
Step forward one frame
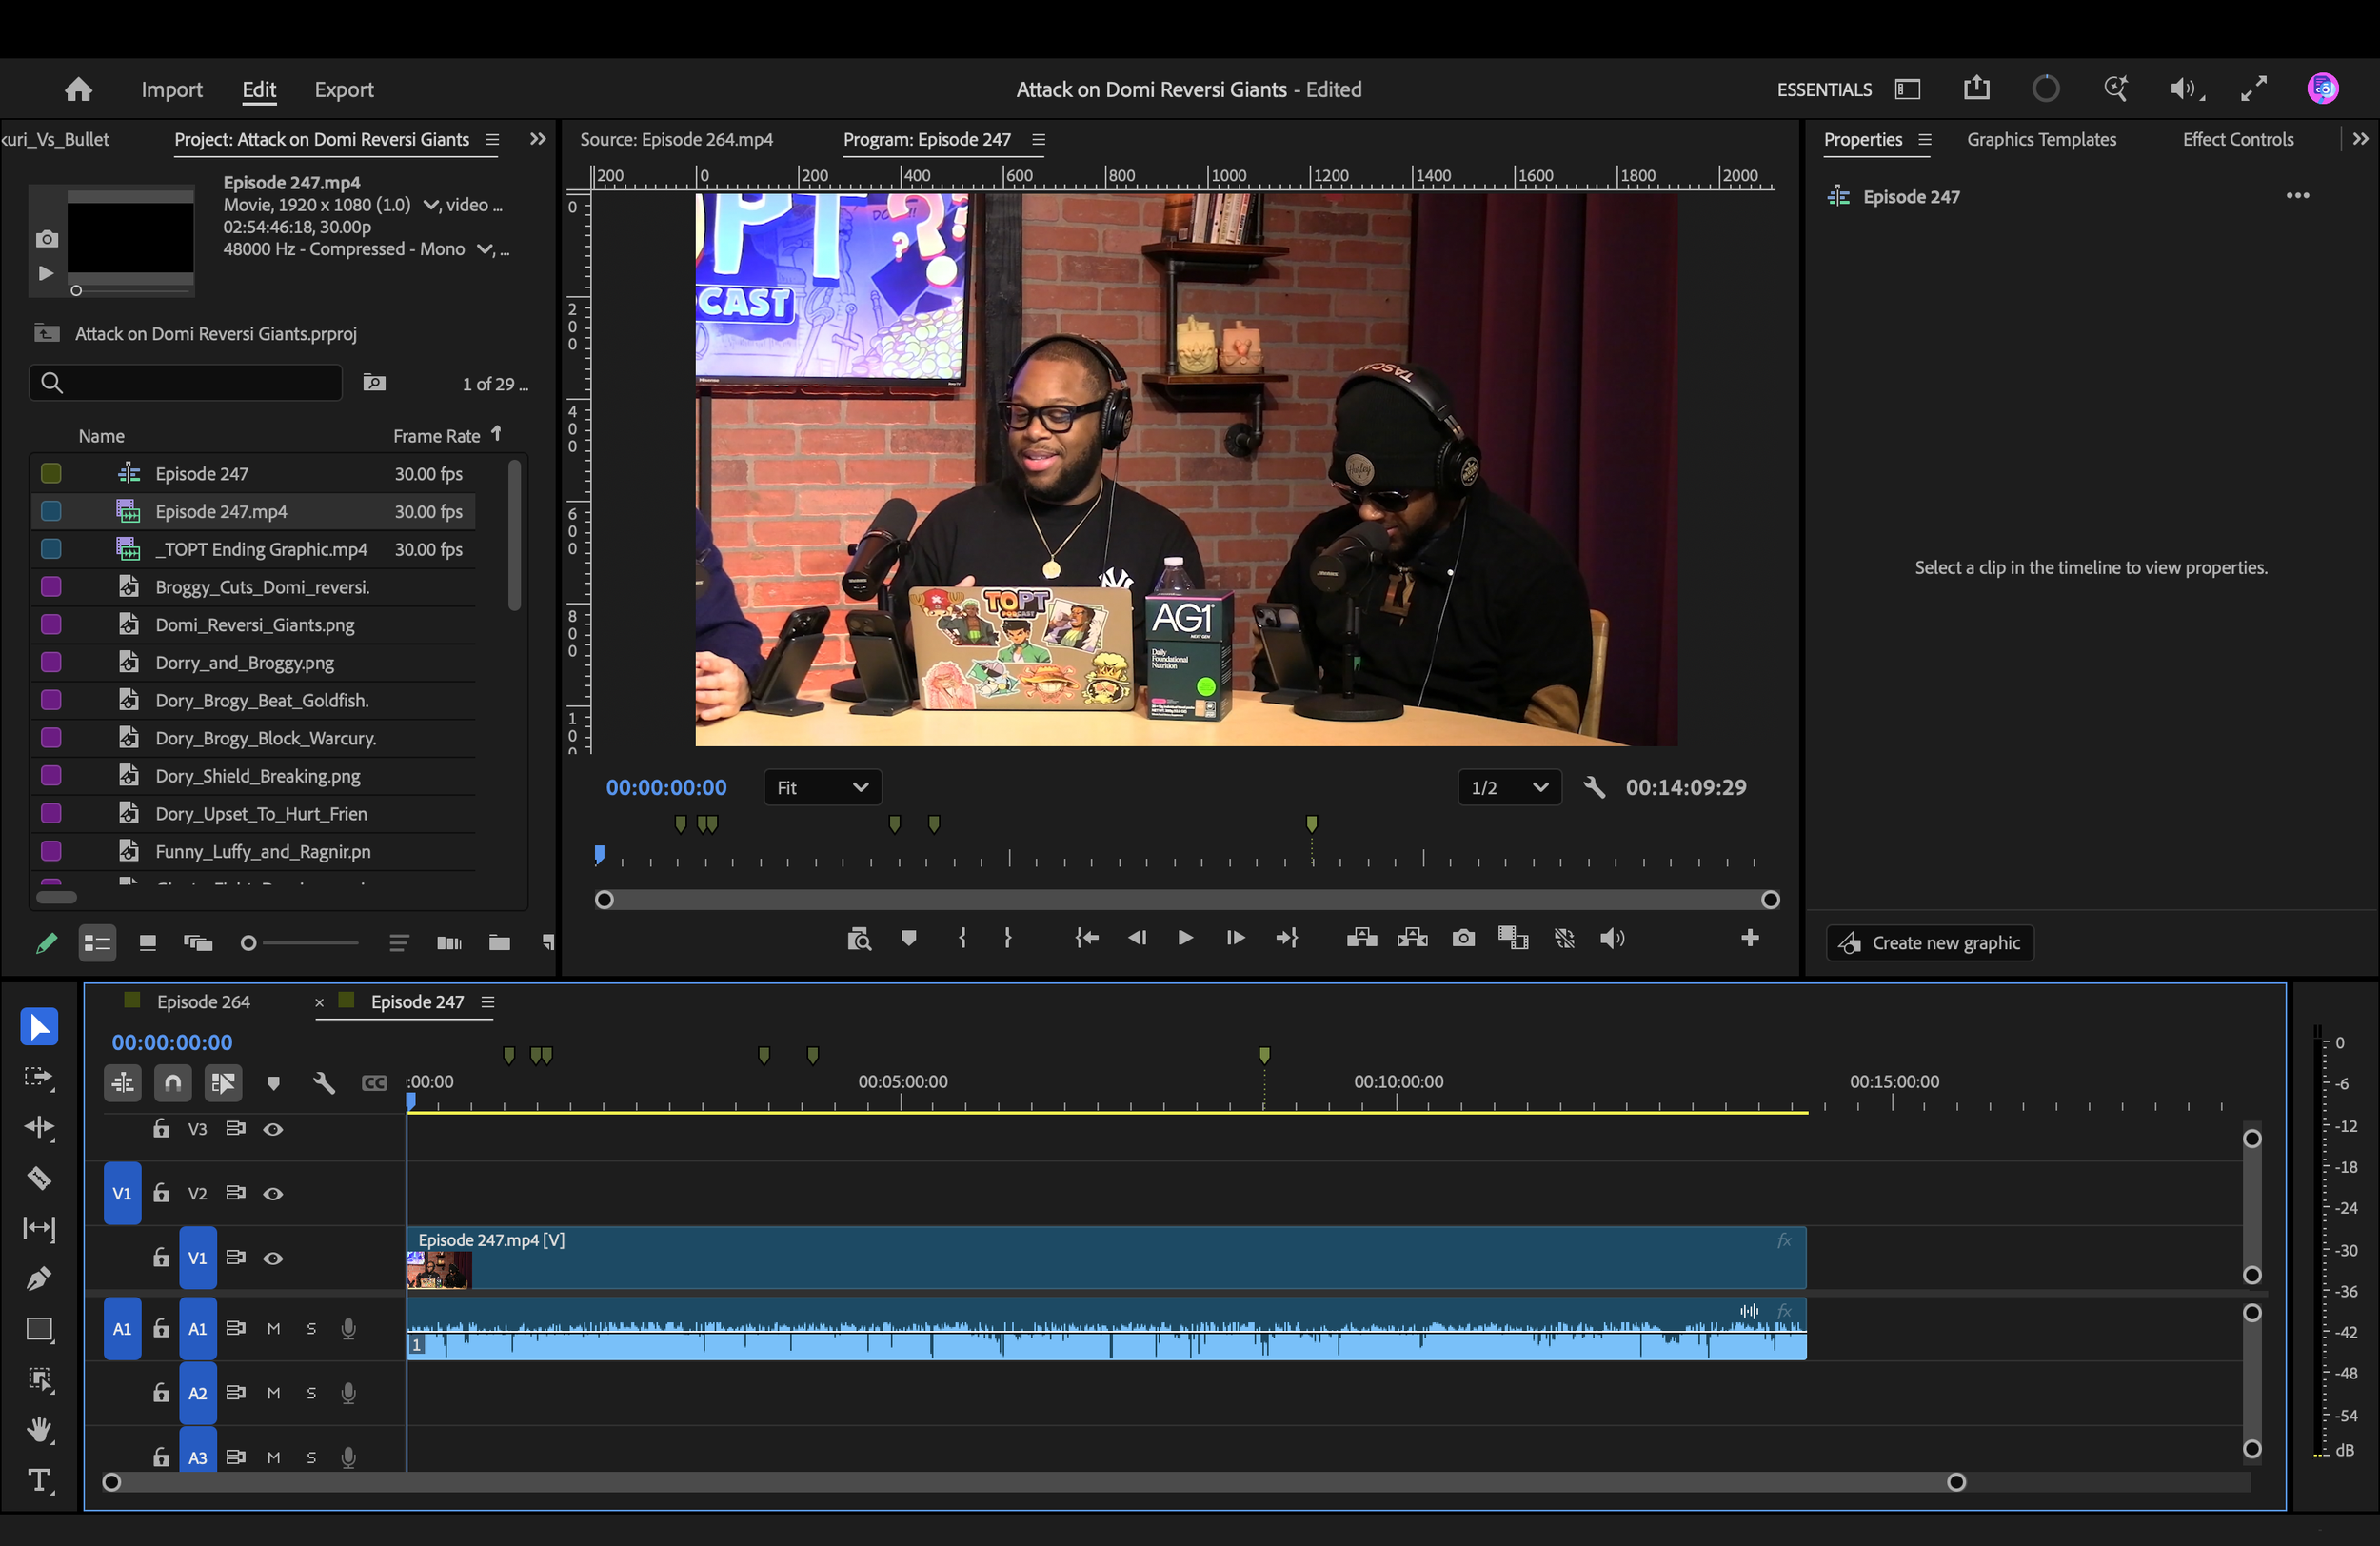[1235, 938]
